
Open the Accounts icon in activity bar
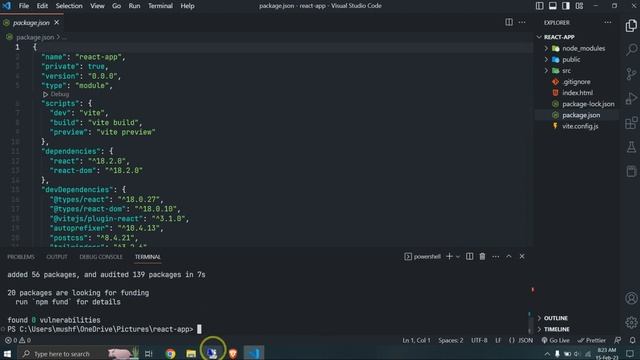[x=631, y=298]
